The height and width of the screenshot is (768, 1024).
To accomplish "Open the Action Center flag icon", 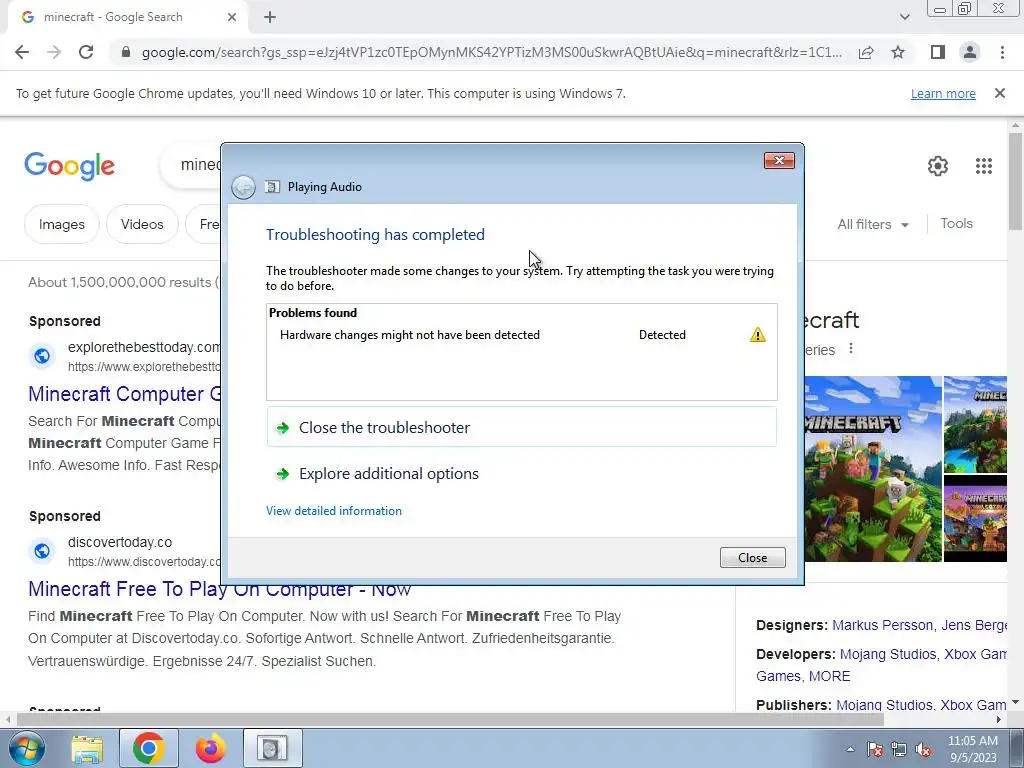I will (x=875, y=750).
